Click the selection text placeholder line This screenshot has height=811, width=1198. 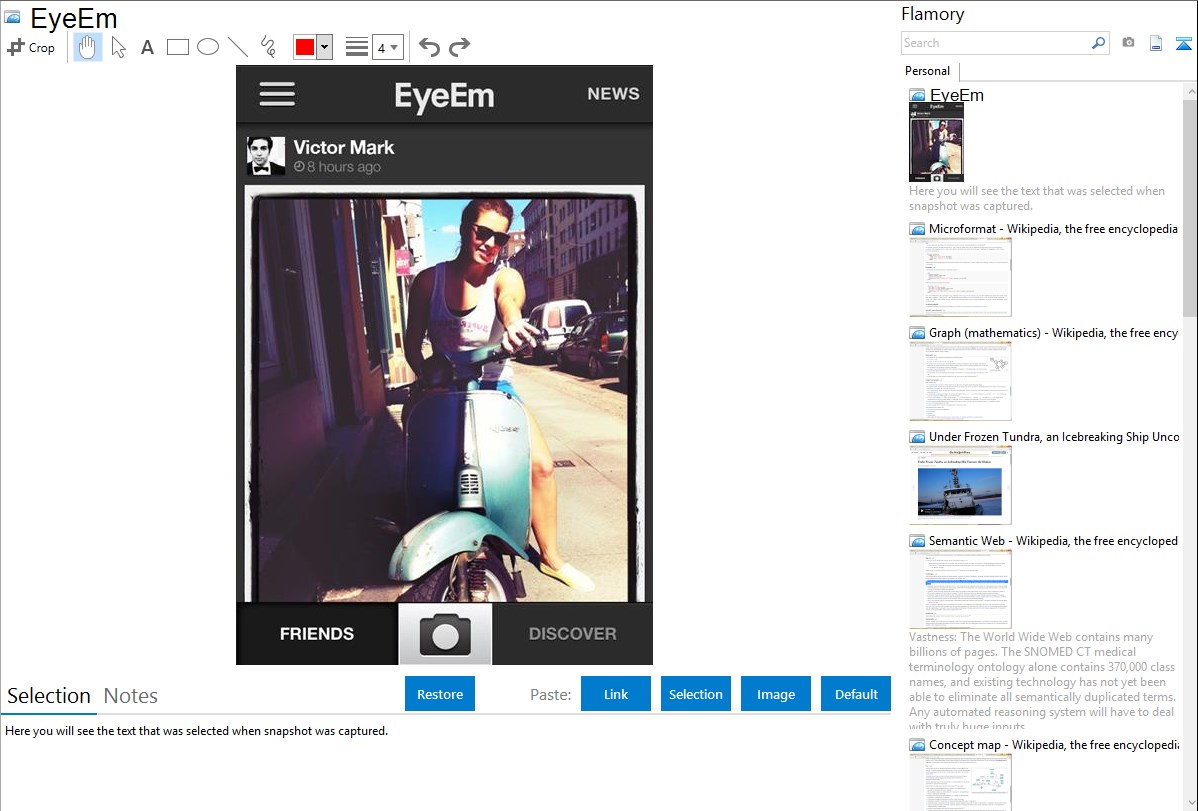tap(196, 731)
